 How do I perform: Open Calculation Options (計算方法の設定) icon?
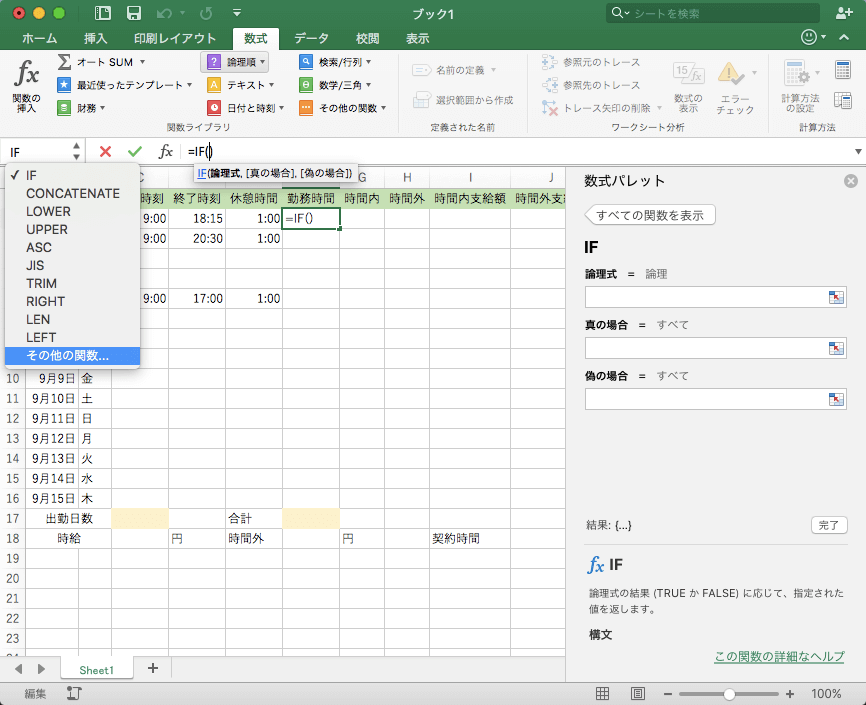[796, 73]
